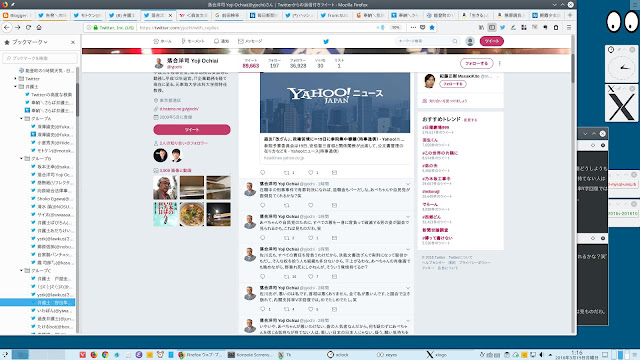Screen dimensions: 640x360
Task: Collapse the グループA bookmark folder
Action: [x=21, y=118]
